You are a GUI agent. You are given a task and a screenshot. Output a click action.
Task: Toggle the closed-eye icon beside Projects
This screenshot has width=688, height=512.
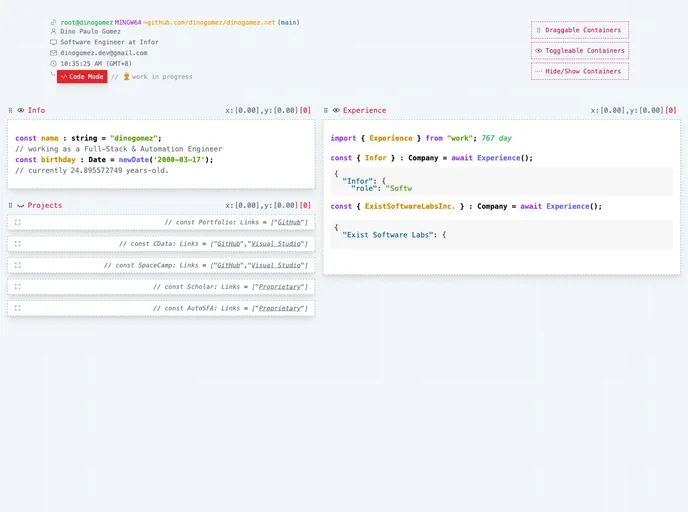21,205
